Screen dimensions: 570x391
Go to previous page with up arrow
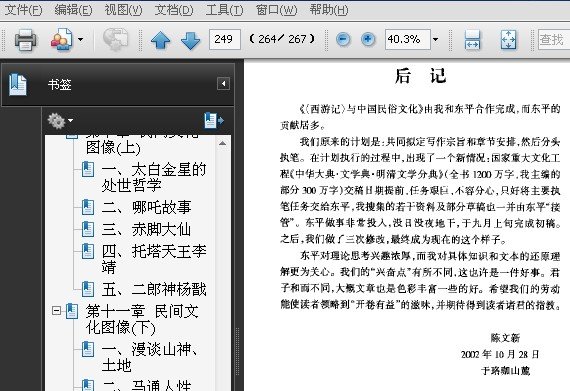coord(160,40)
